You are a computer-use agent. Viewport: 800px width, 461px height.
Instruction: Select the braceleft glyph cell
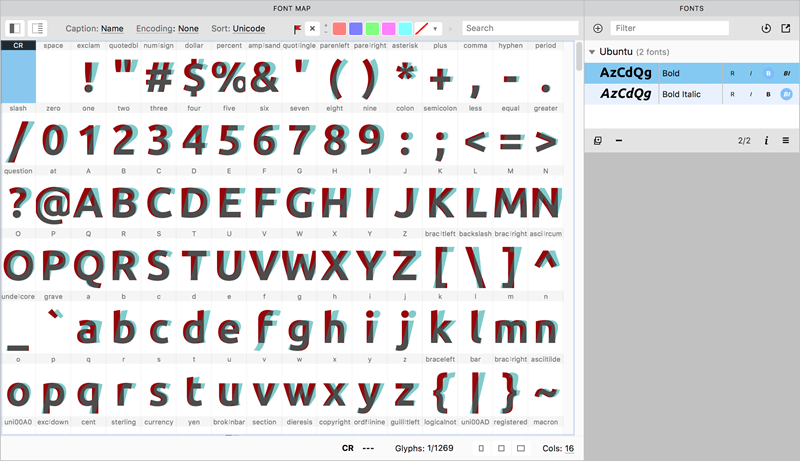440,386
